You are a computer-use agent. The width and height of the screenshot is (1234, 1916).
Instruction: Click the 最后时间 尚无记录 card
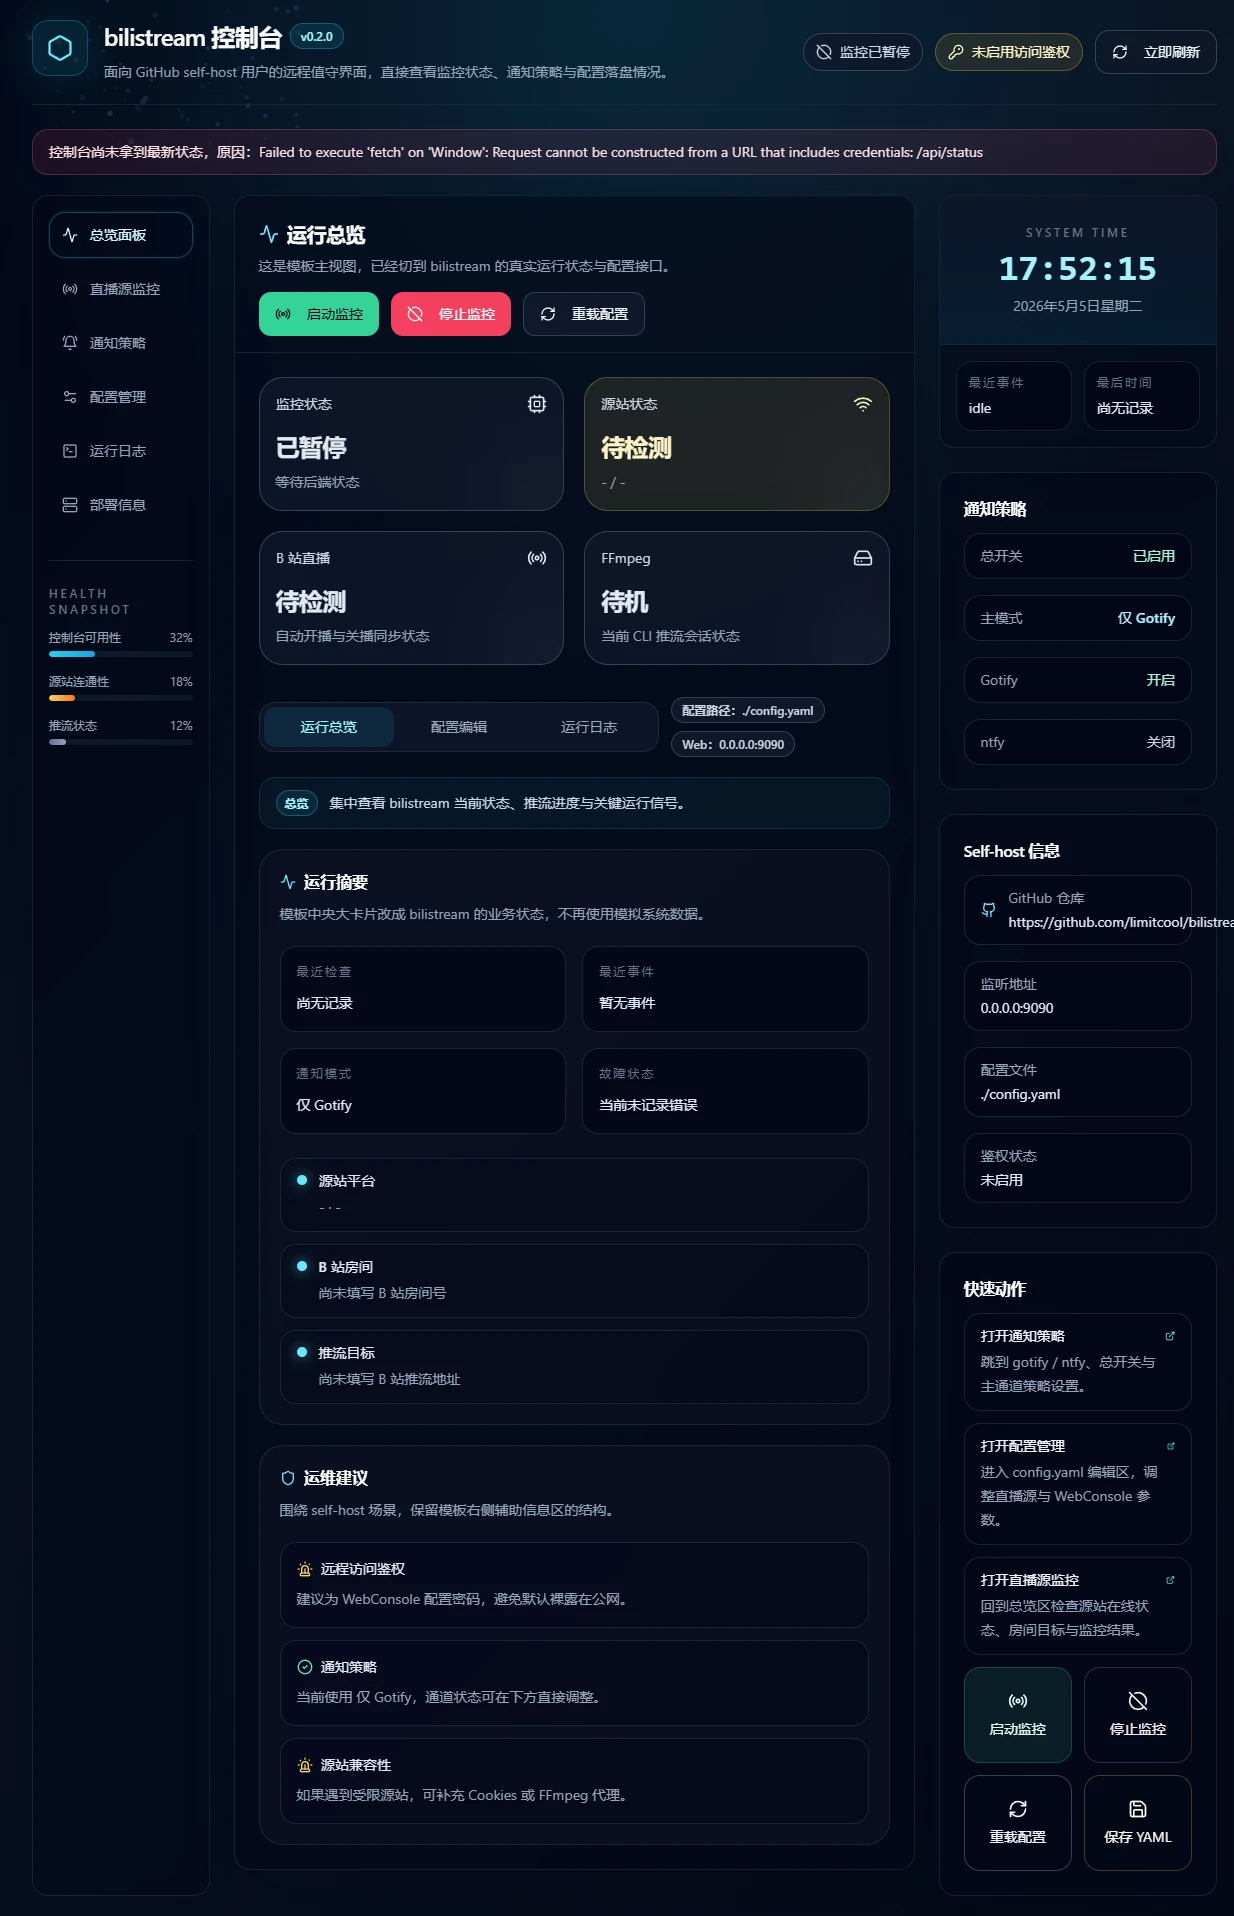click(1142, 396)
